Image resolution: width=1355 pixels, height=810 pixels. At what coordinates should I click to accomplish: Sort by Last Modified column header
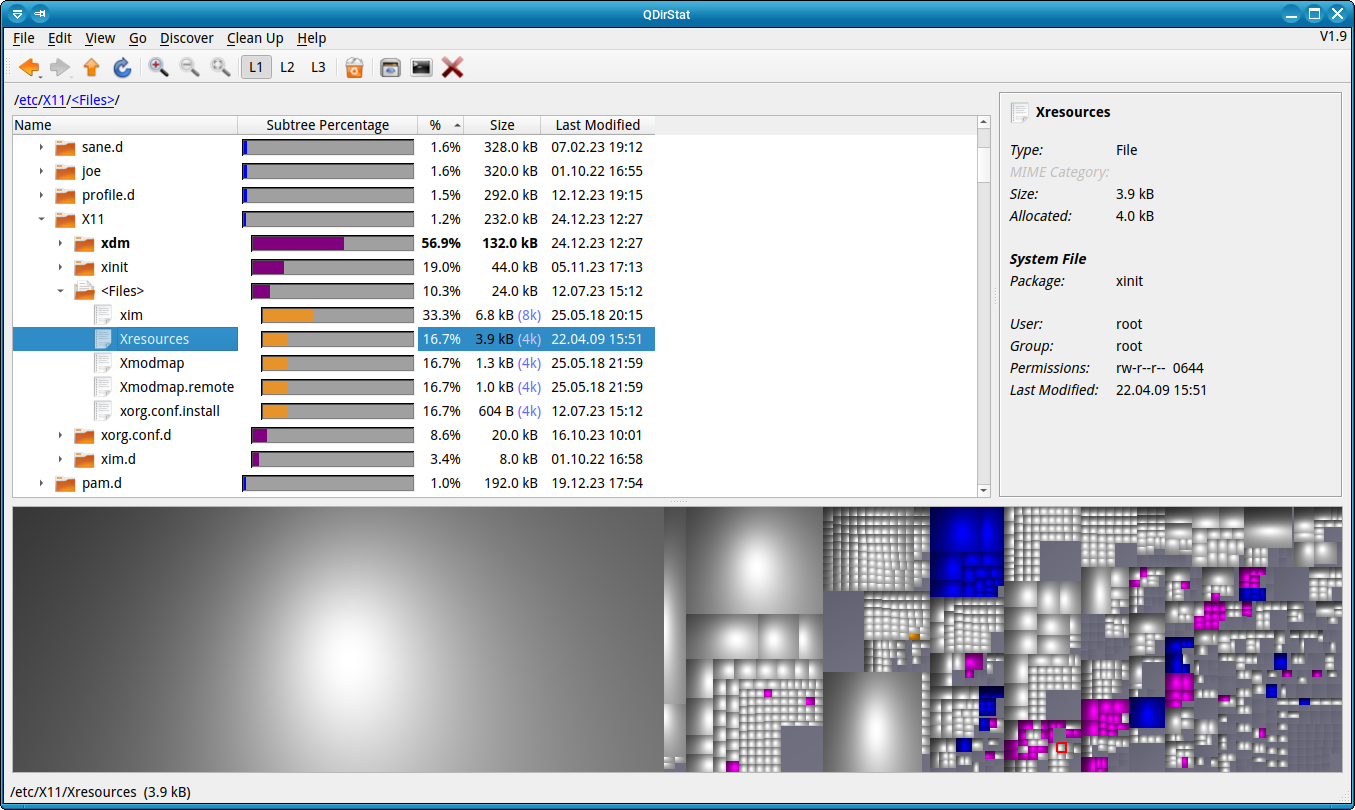point(598,125)
